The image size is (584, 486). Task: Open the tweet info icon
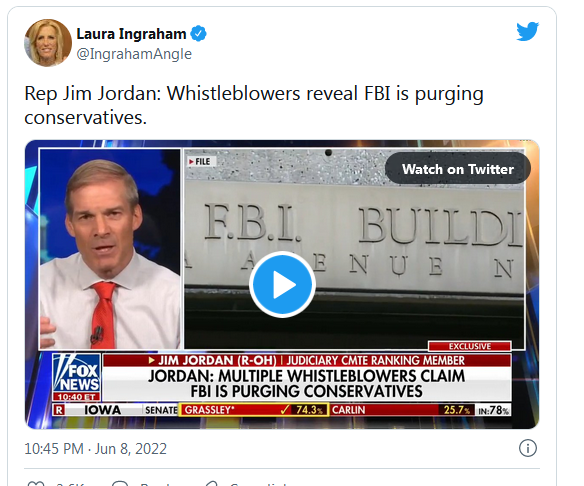(x=528, y=448)
